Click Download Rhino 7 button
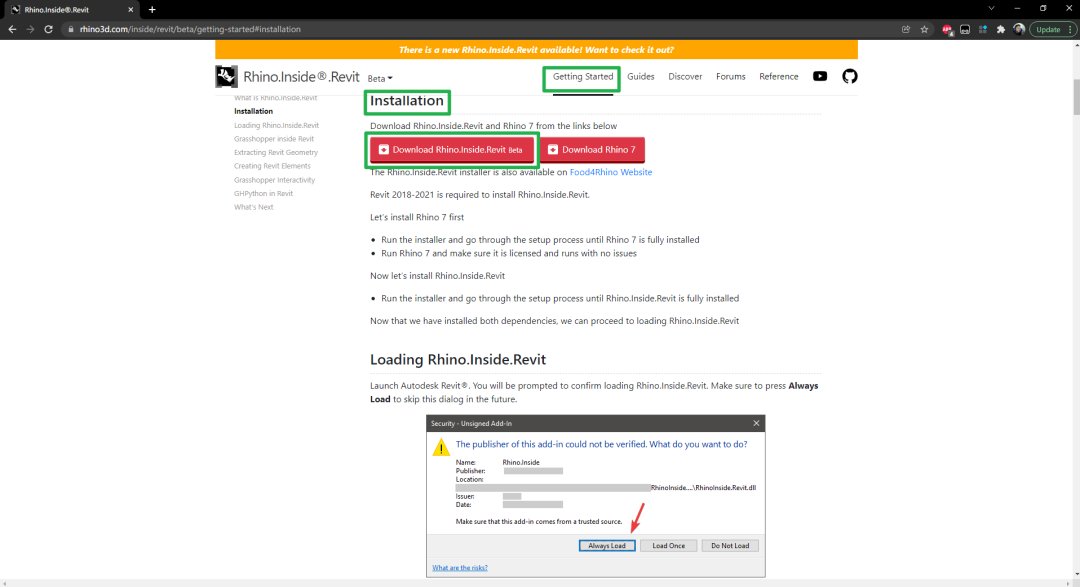Screen dimensions: 1080x587 [592, 150]
